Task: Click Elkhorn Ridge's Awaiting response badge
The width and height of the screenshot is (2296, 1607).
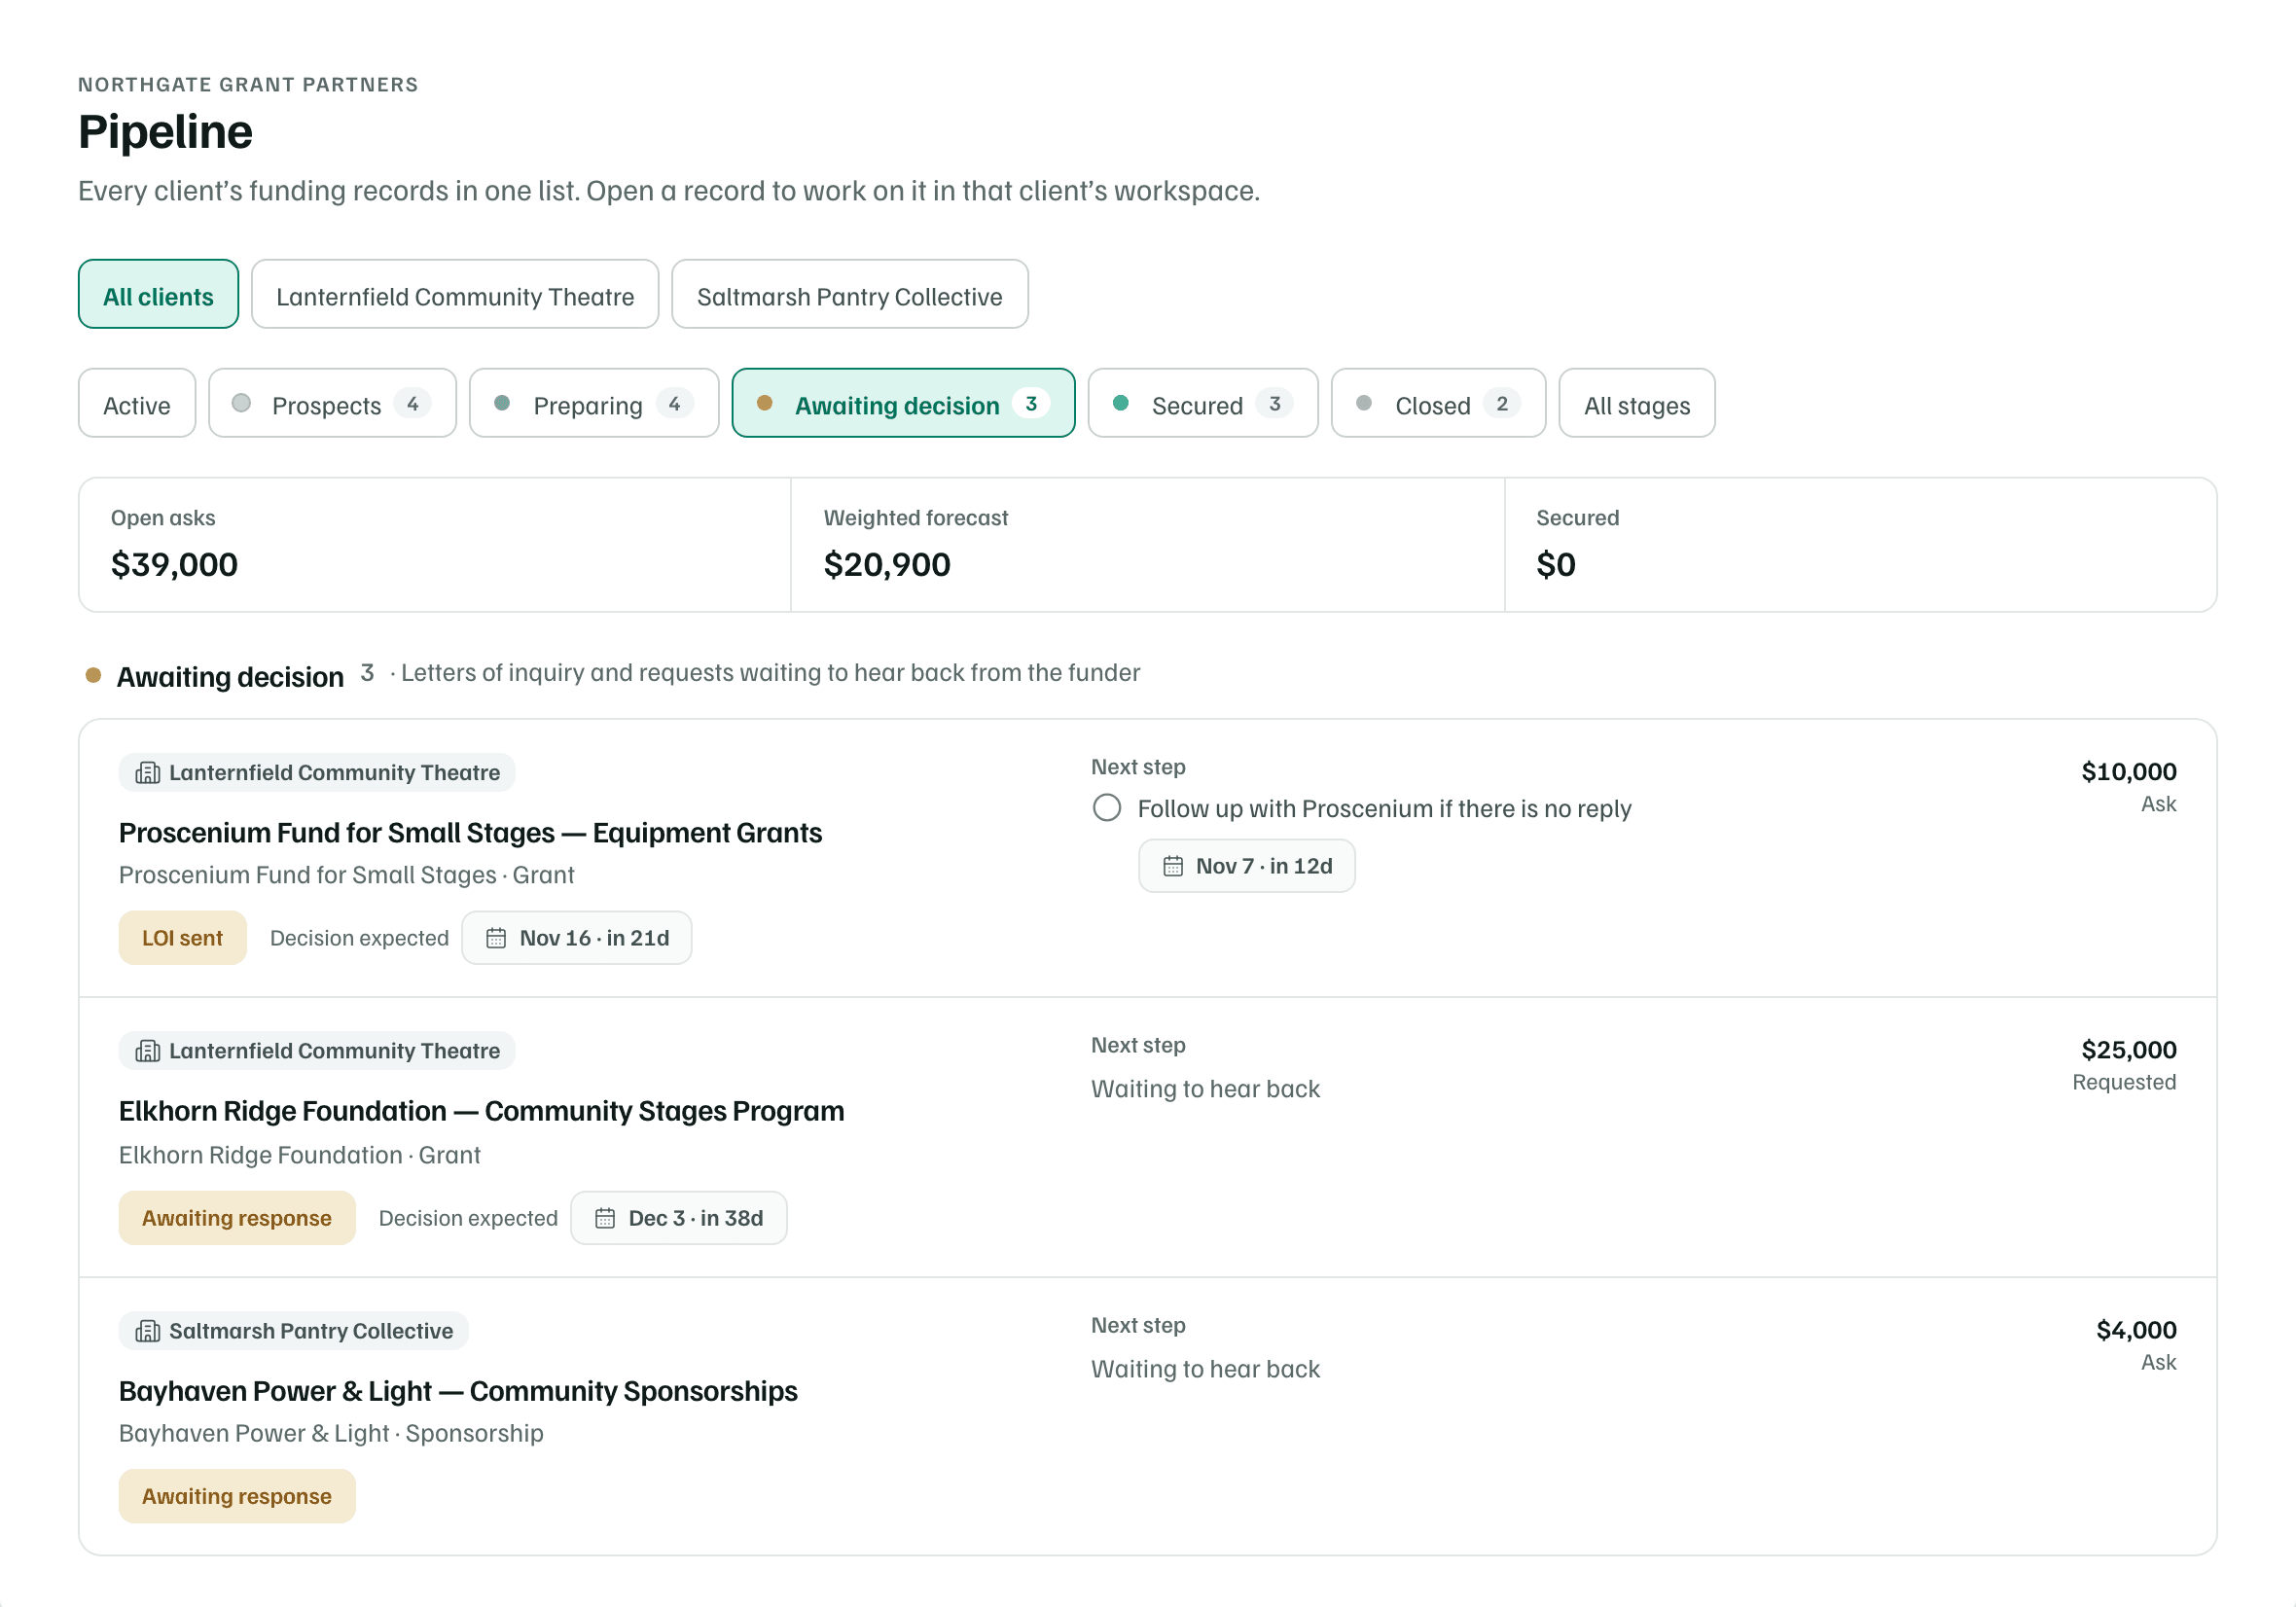Action: [x=237, y=1218]
